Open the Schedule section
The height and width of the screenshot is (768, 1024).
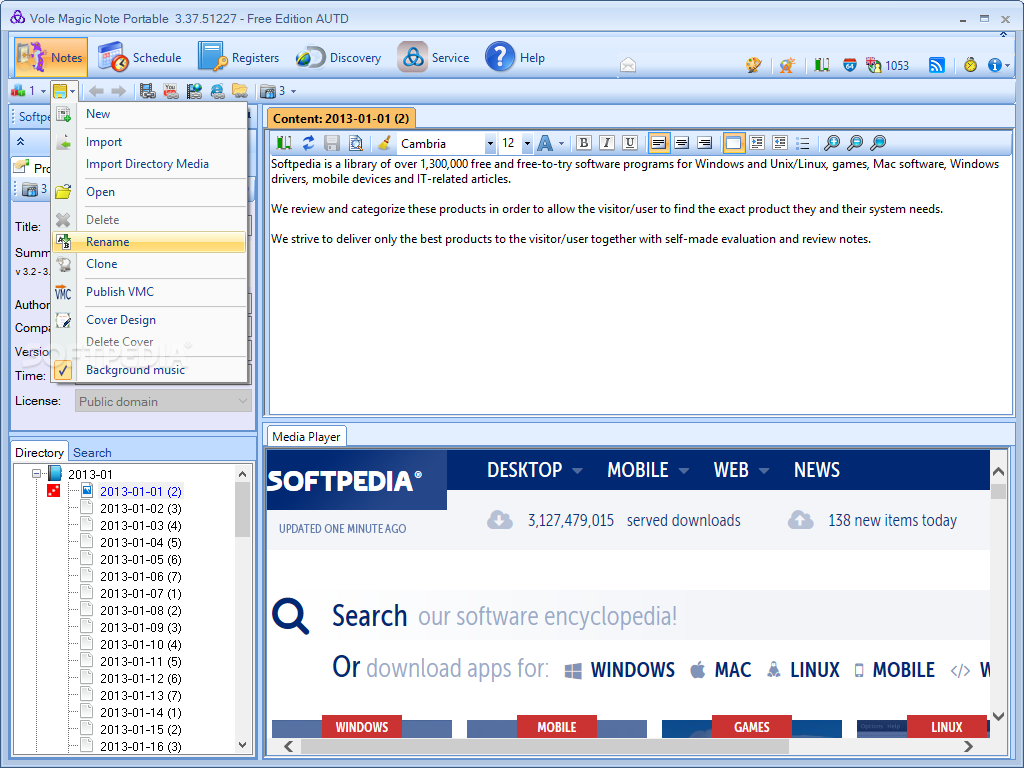(x=140, y=57)
